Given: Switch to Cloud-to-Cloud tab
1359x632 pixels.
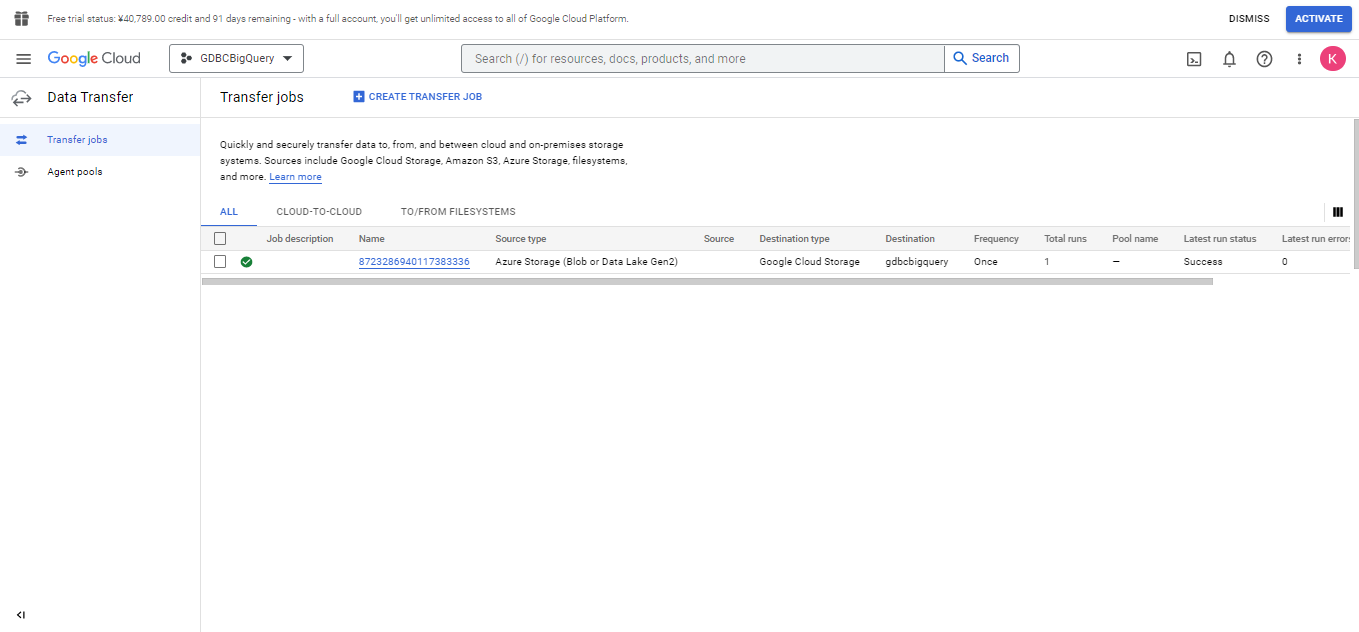Looking at the screenshot, I should tap(319, 212).
